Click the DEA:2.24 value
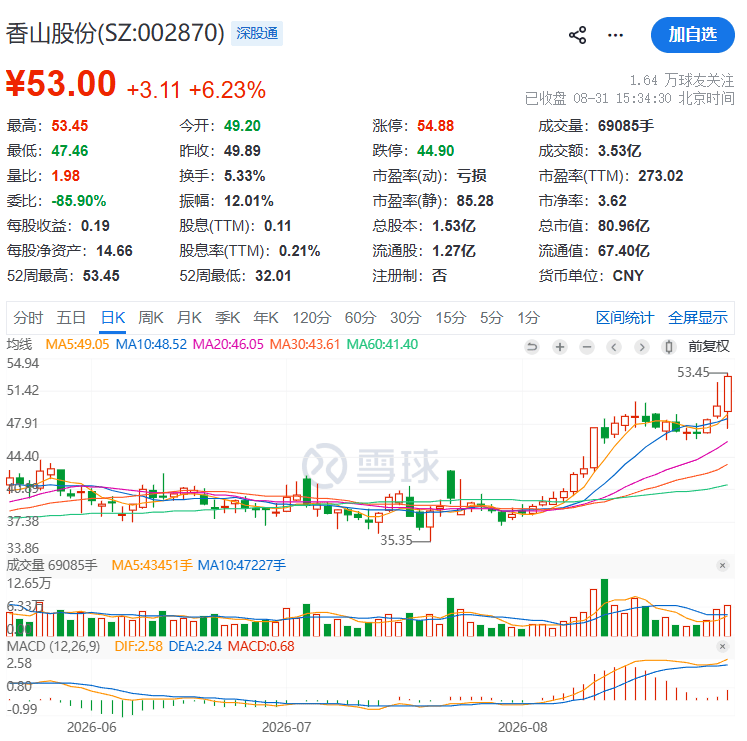 coord(195,647)
